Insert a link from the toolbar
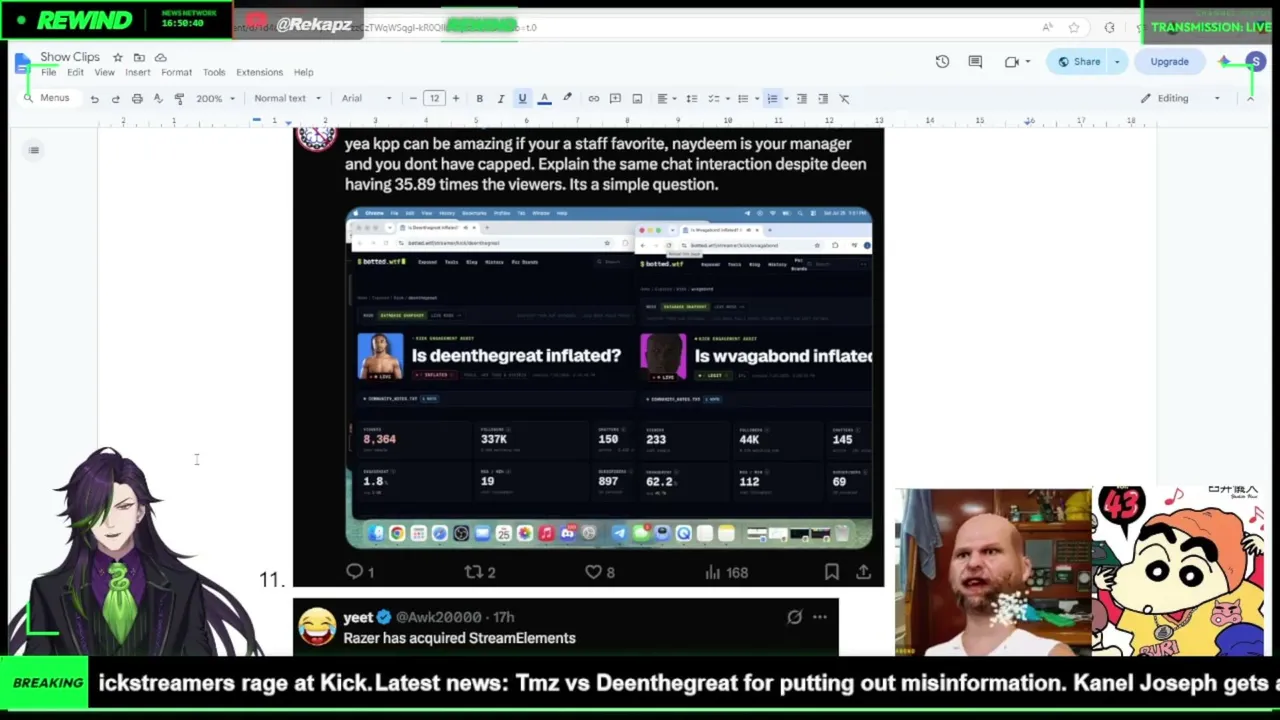Viewport: 1280px width, 720px height. click(593, 98)
